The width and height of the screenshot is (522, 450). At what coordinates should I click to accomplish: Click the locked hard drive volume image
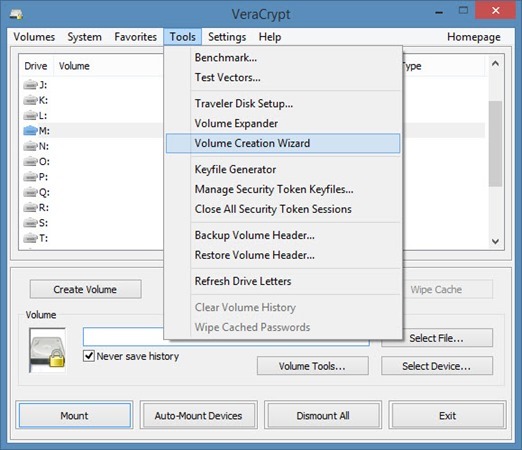point(47,350)
